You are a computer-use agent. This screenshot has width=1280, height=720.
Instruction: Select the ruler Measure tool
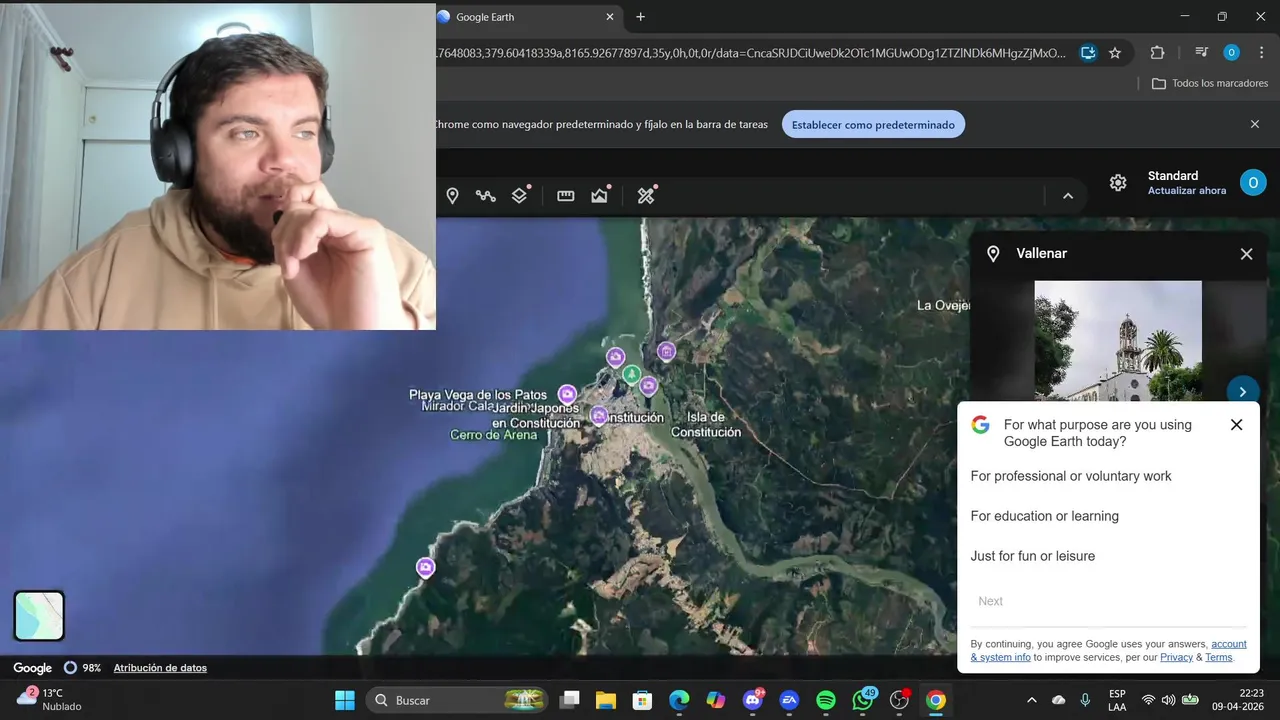tap(566, 196)
